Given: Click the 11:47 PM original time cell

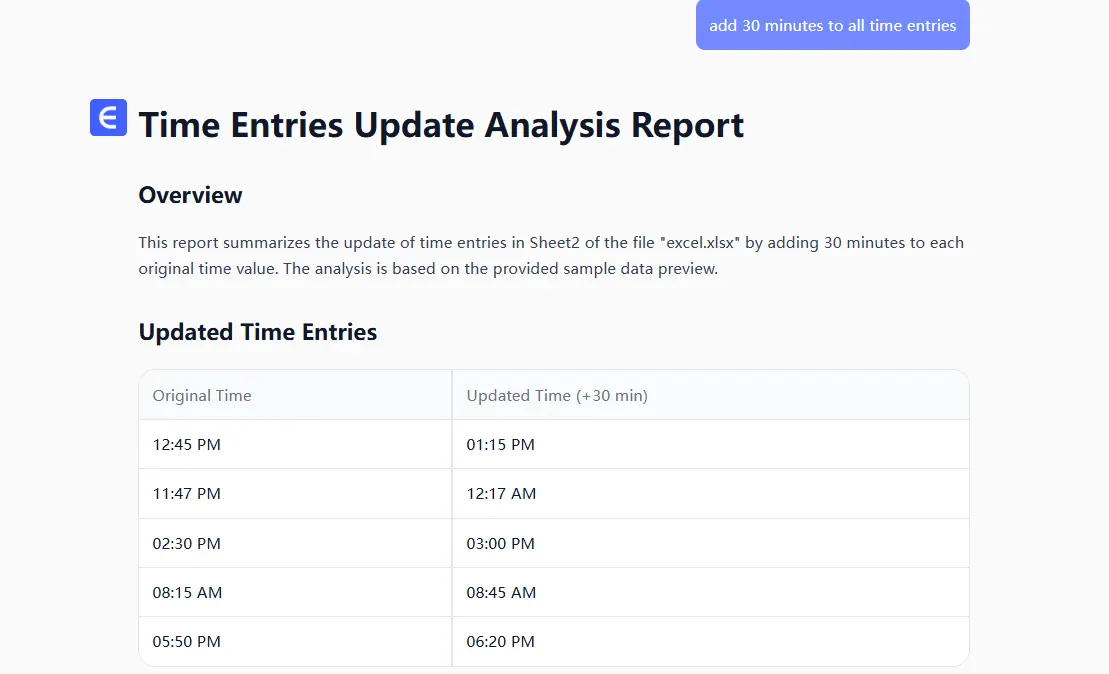Looking at the screenshot, I should pos(187,494).
